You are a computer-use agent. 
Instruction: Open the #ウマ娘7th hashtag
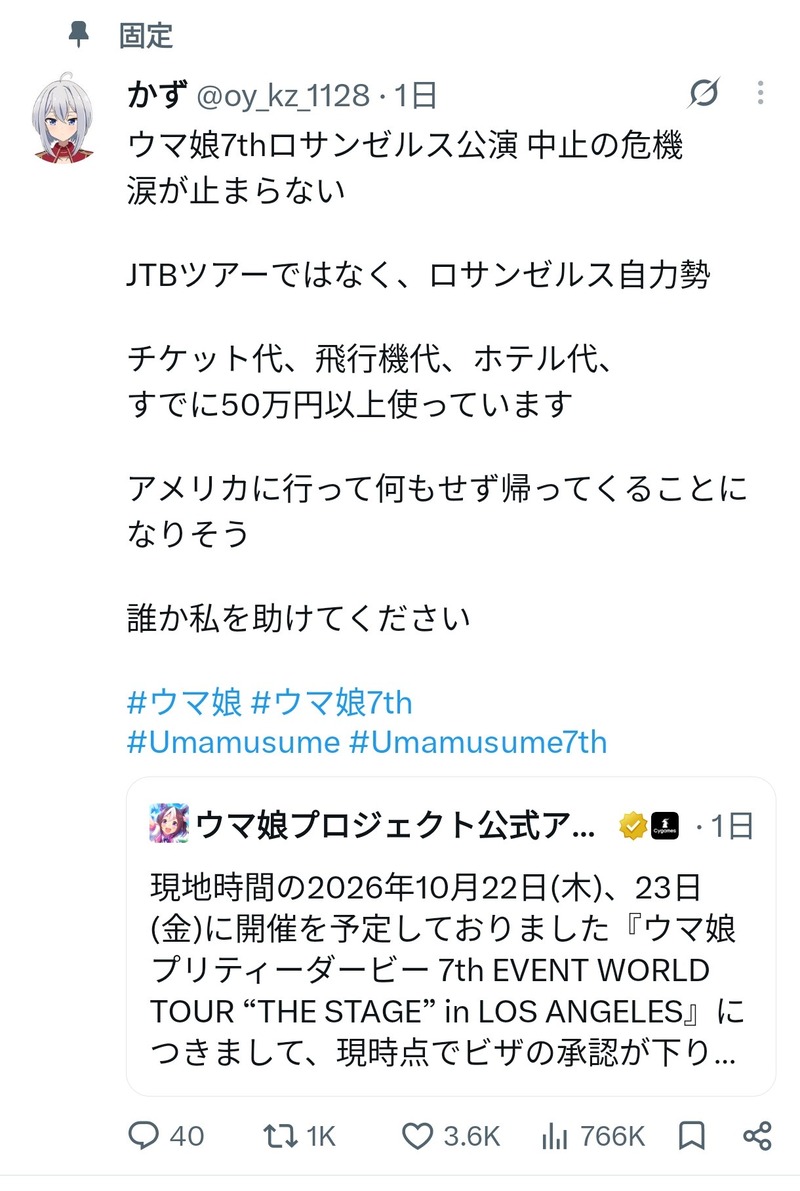coord(331,703)
